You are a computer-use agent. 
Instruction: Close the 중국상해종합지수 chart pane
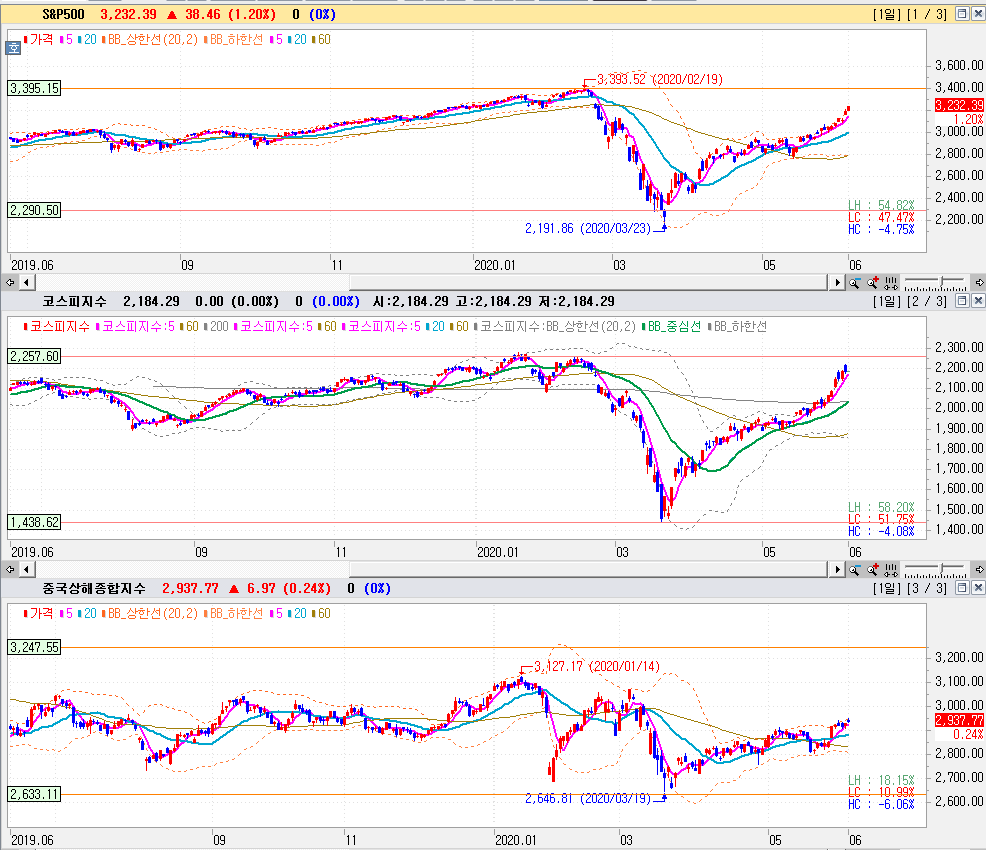tap(978, 588)
